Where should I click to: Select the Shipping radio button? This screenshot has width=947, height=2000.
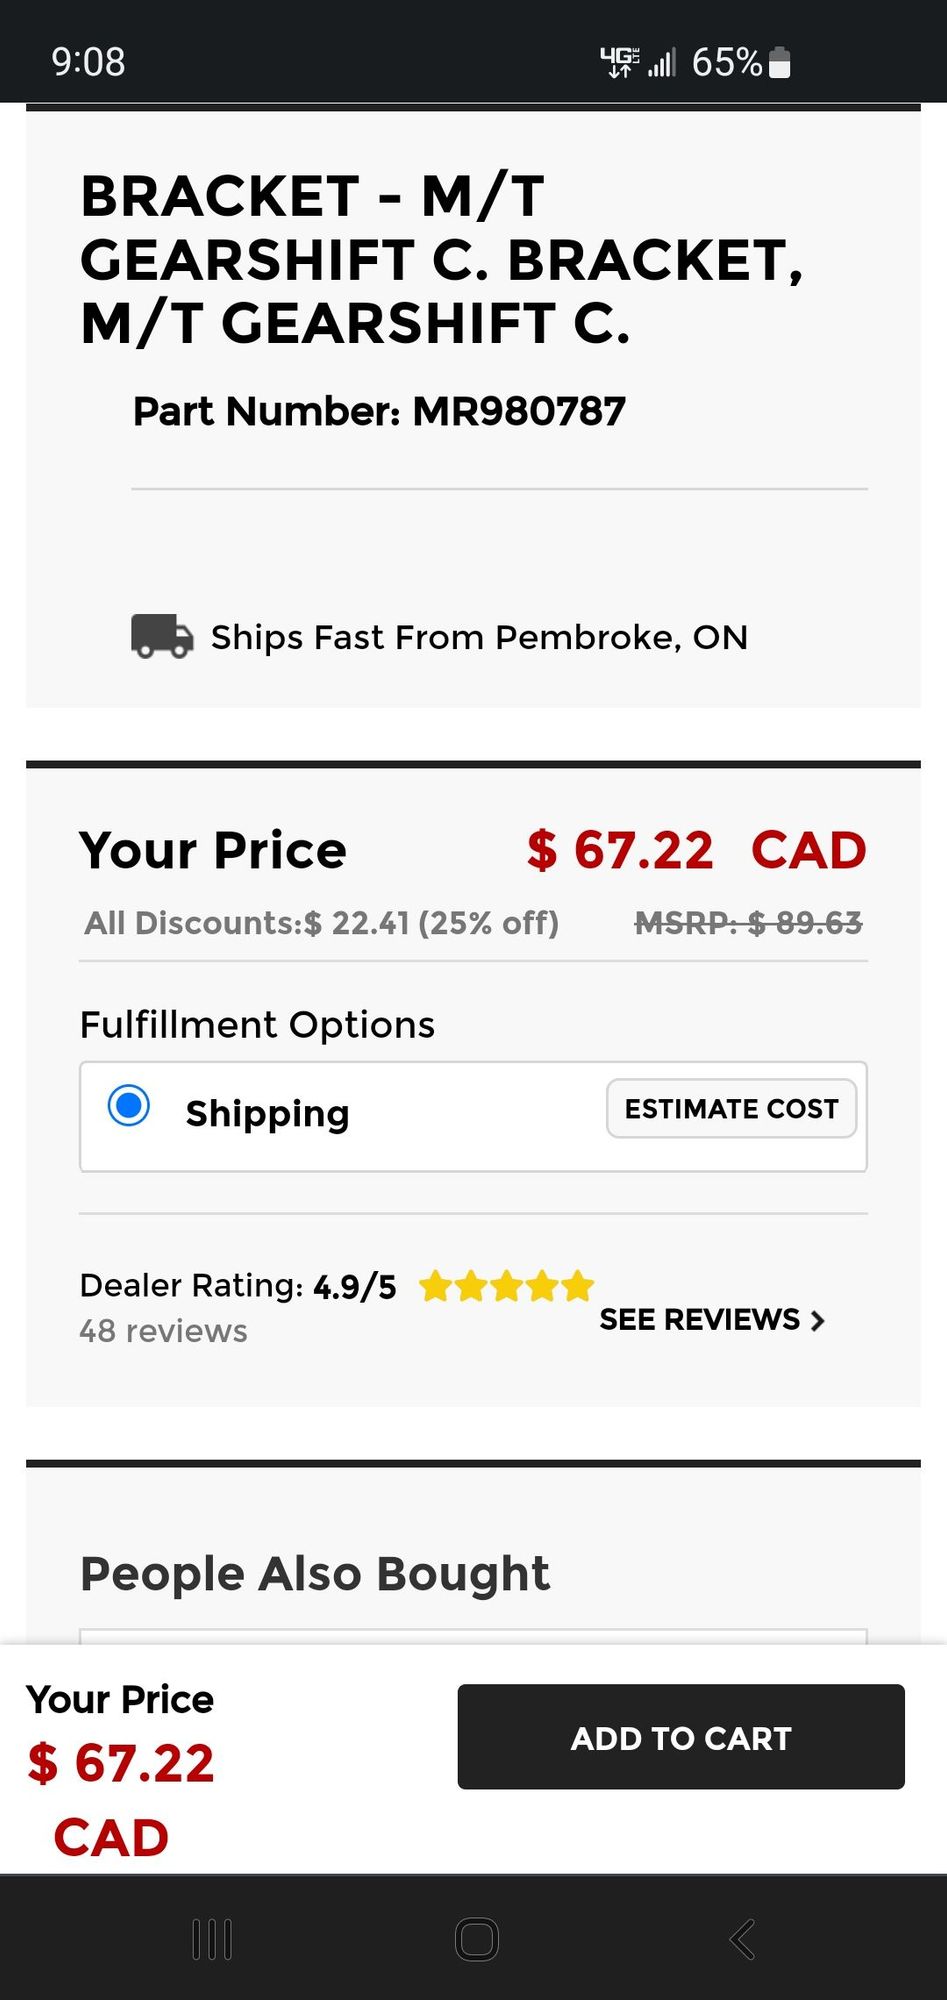[129, 1106]
